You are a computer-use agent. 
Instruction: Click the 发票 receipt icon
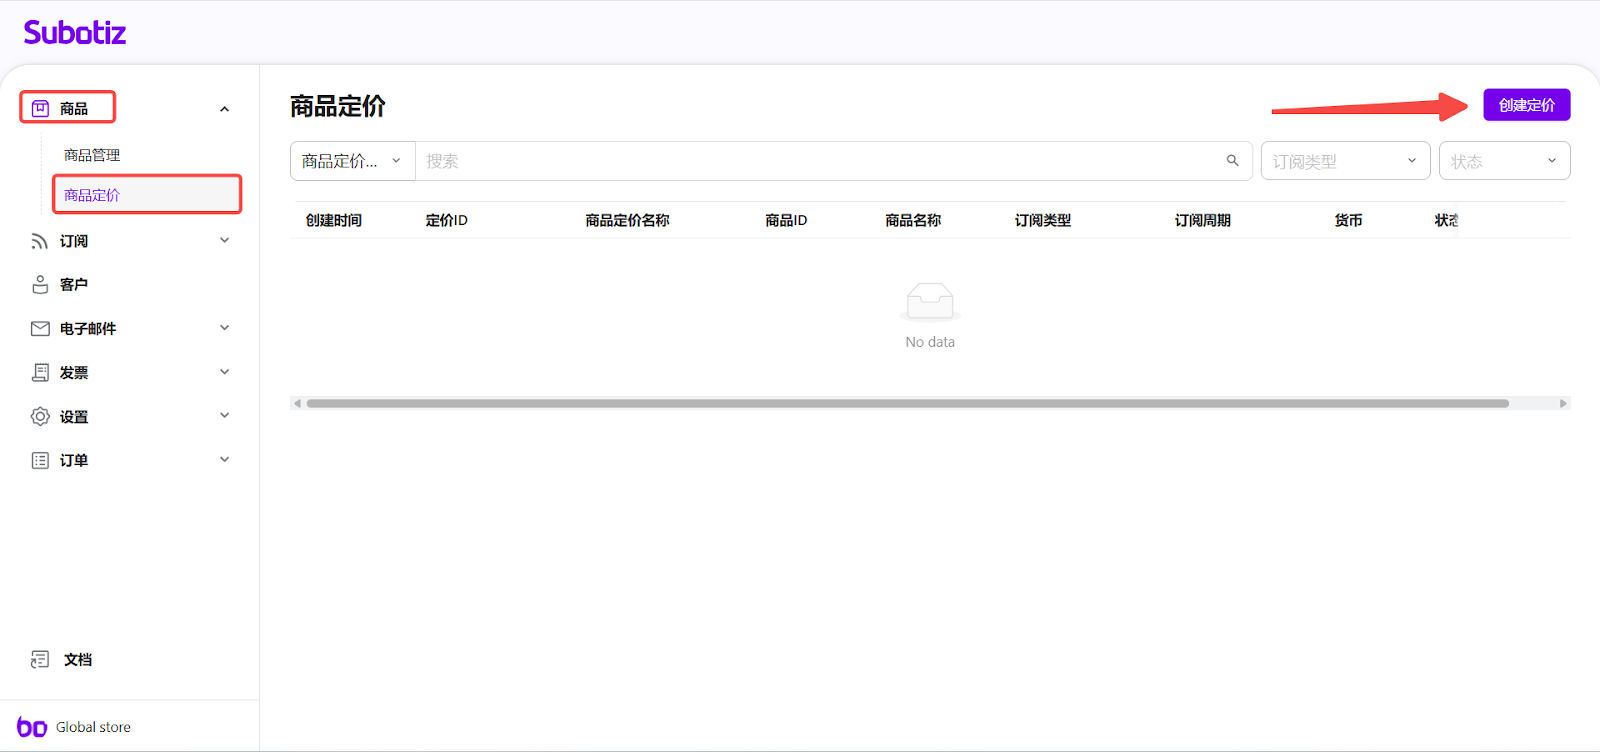point(40,373)
